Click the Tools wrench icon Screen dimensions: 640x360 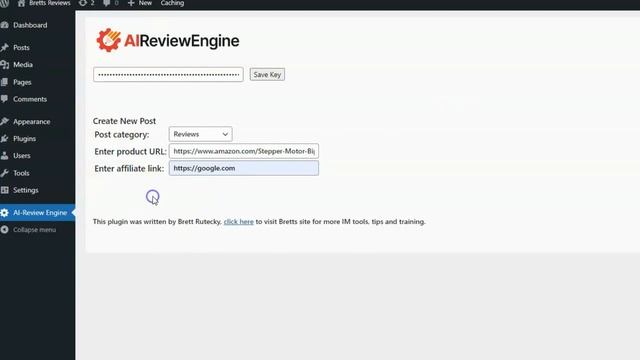(4, 173)
